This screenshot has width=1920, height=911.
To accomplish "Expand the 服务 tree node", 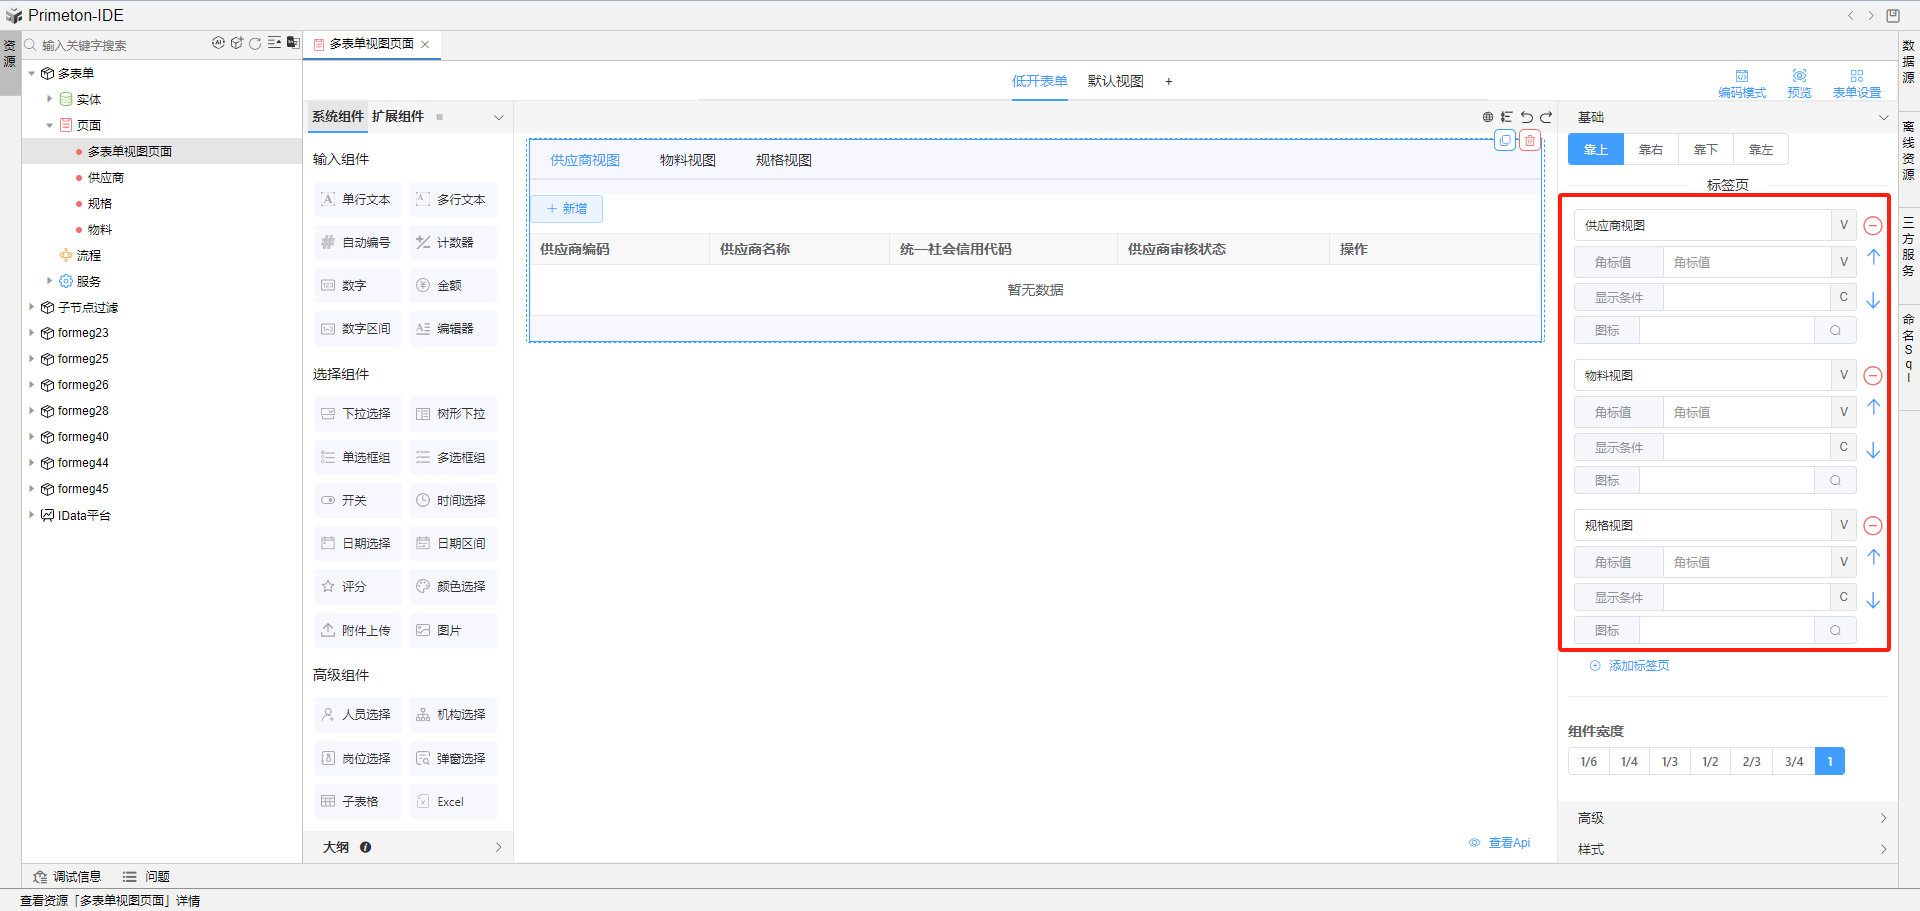I will [49, 281].
